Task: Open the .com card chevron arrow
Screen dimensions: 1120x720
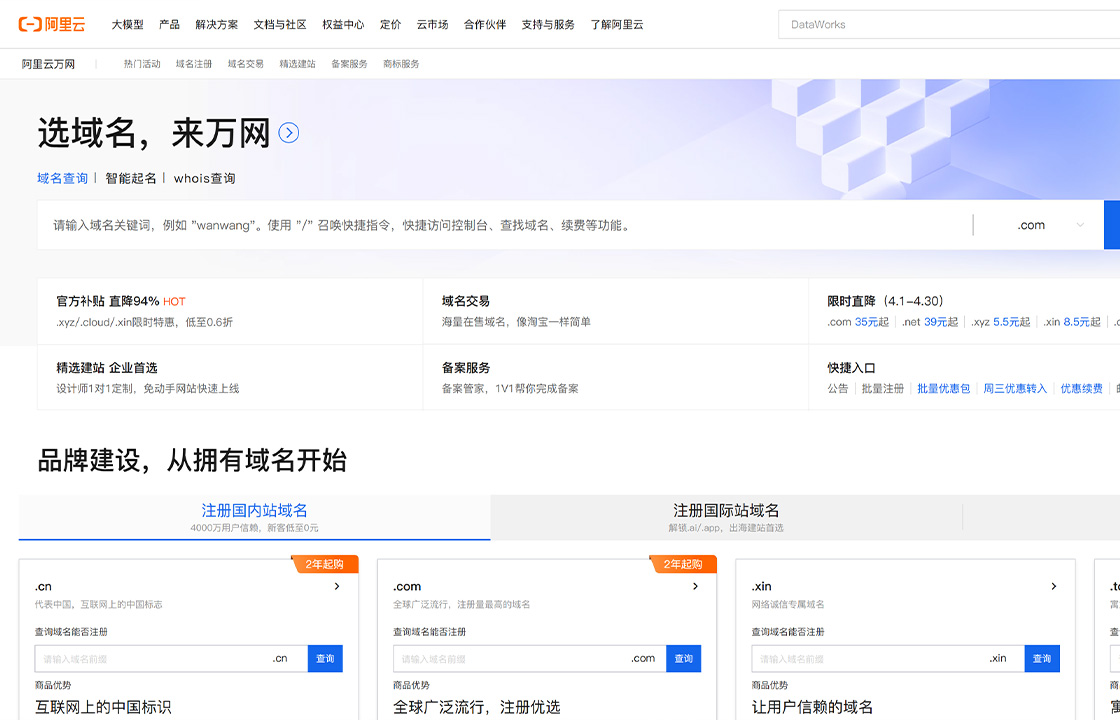Action: tap(695, 586)
